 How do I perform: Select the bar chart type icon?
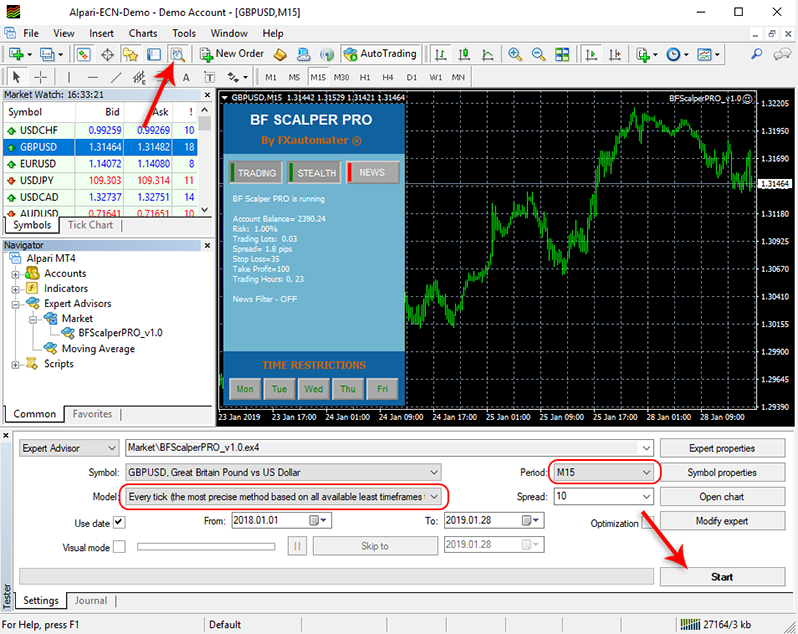(441, 54)
